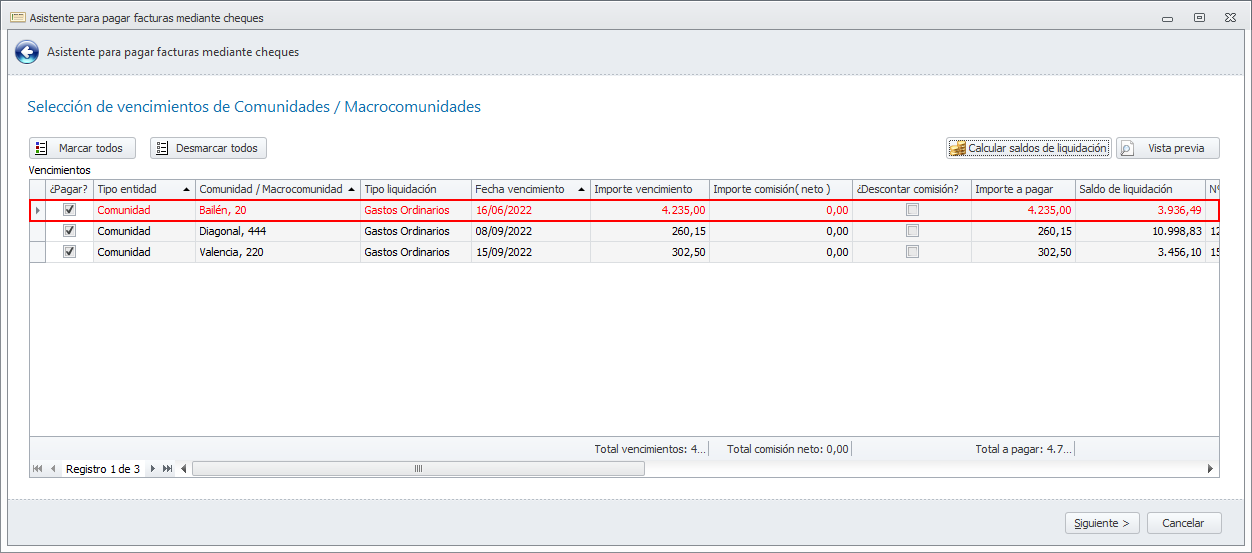Viewport: 1252px width, 553px height.
Task: Check ¿Descontar comisión? for Valencia, 220 row
Action: click(x=912, y=252)
